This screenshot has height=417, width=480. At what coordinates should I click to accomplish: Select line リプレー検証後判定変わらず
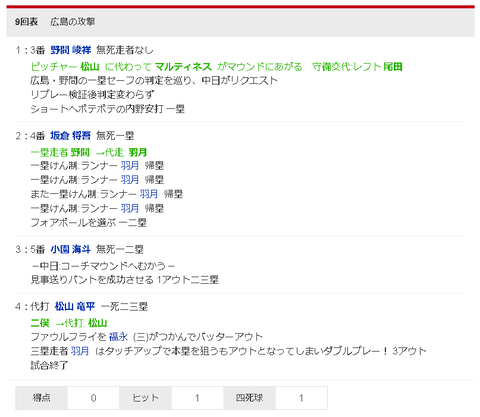[x=92, y=95]
